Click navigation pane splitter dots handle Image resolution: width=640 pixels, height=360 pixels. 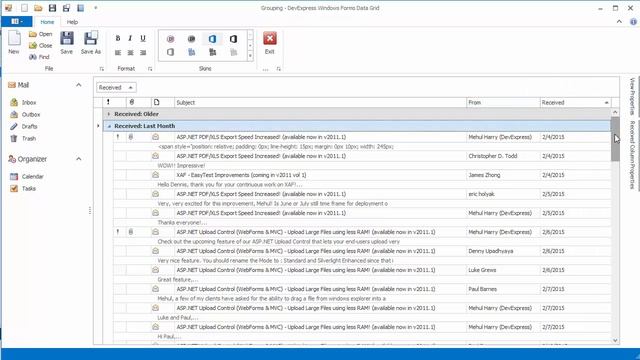(90, 211)
